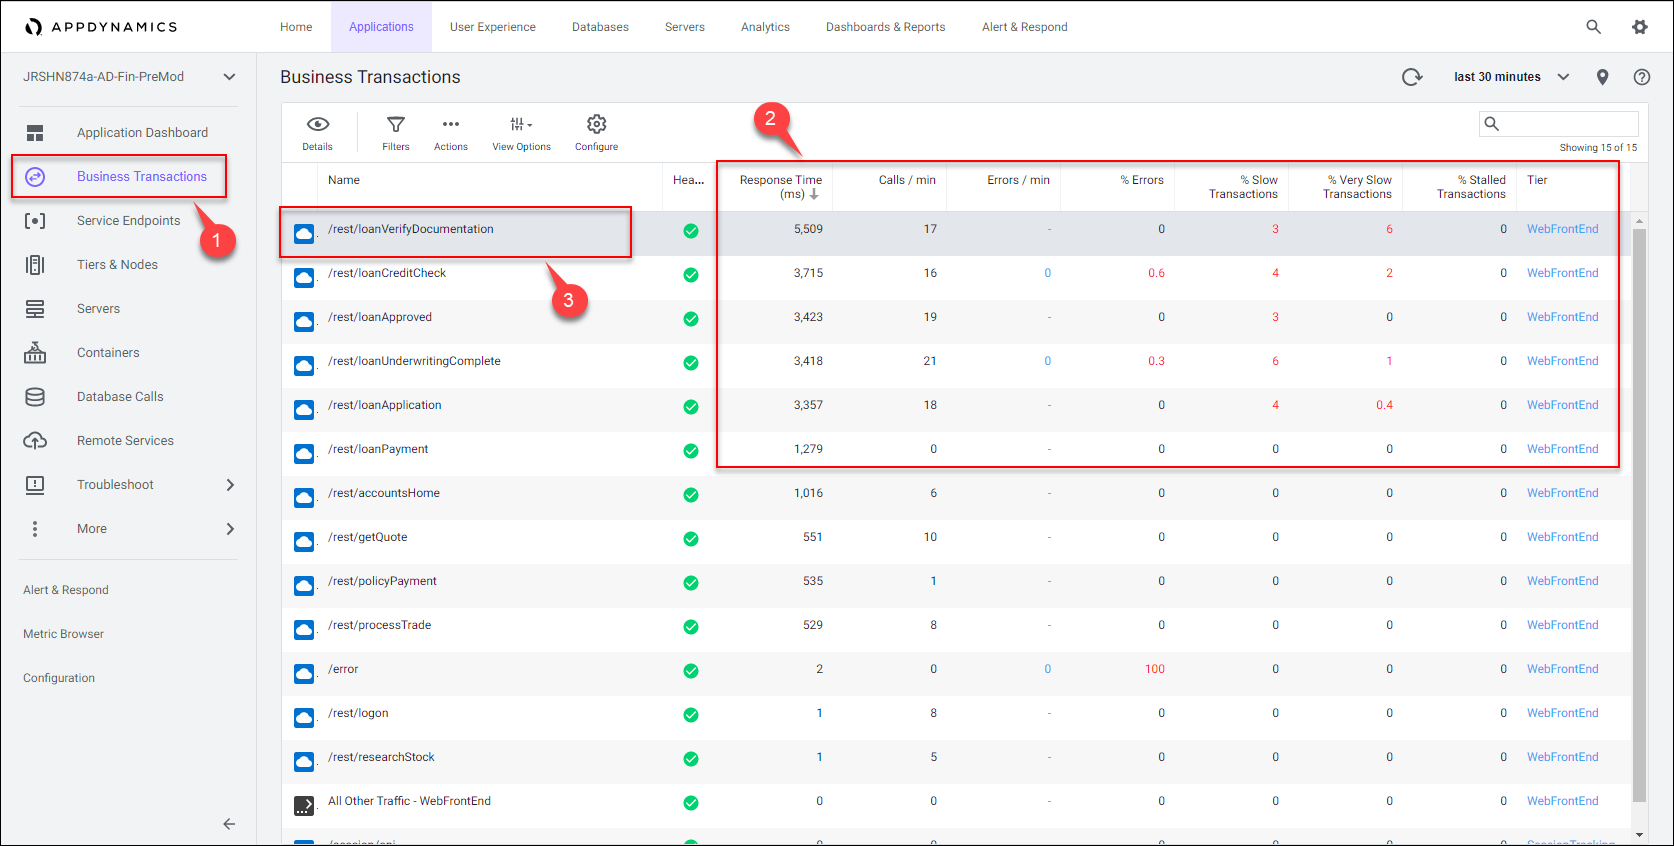Open the Dashboards & Reports tab
Screen dimensions: 1674x846
[x=885, y=27]
